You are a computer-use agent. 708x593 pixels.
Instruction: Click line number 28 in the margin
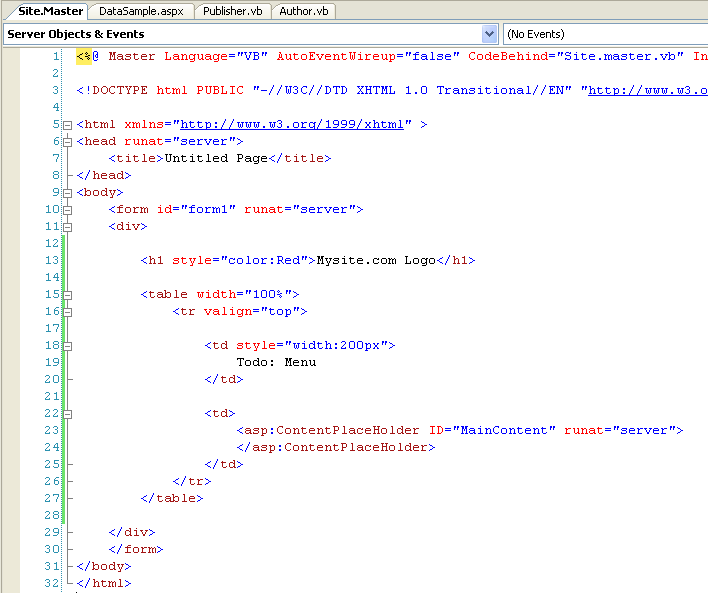tap(51, 515)
